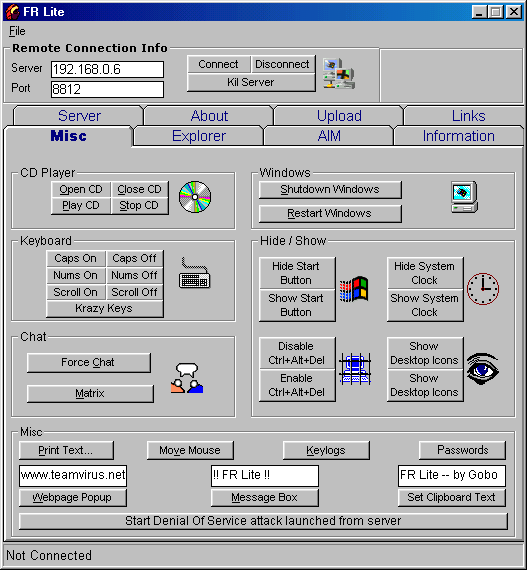This screenshot has width=527, height=570.
Task: Click the red system clock icon
Action: coord(483,289)
